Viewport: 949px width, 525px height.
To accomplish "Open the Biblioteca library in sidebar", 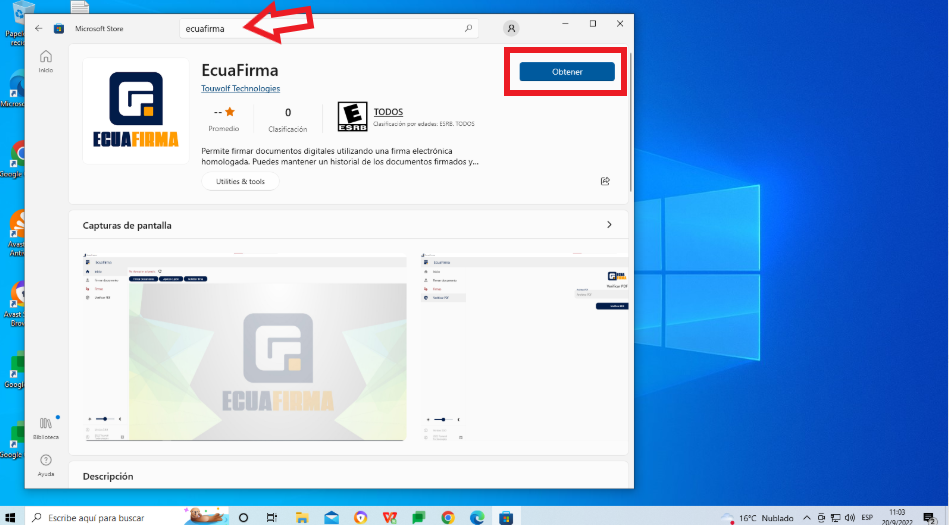I will pyautogui.click(x=45, y=428).
